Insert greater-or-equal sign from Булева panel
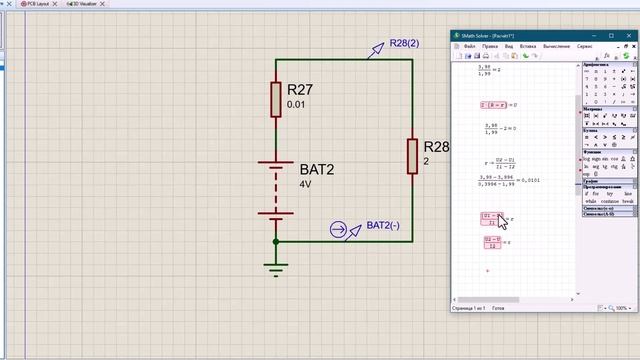 (623, 137)
